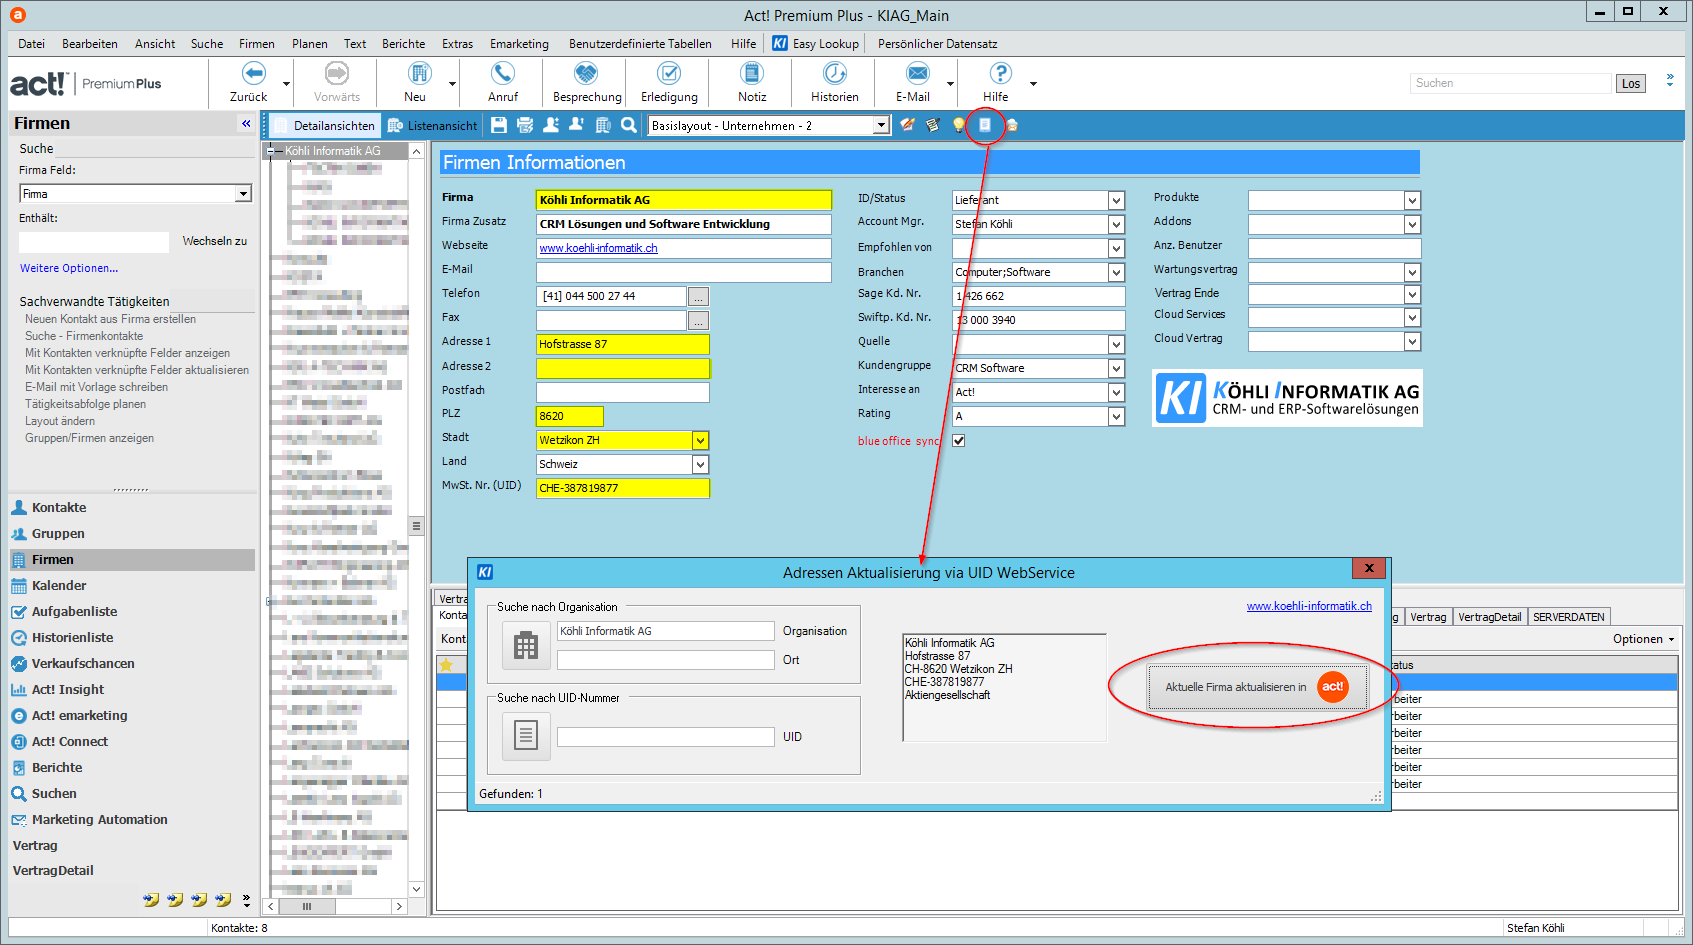Viewport: 1693px width, 945px height.
Task: Click the KI Easy Lookup icon
Action: pos(780,43)
